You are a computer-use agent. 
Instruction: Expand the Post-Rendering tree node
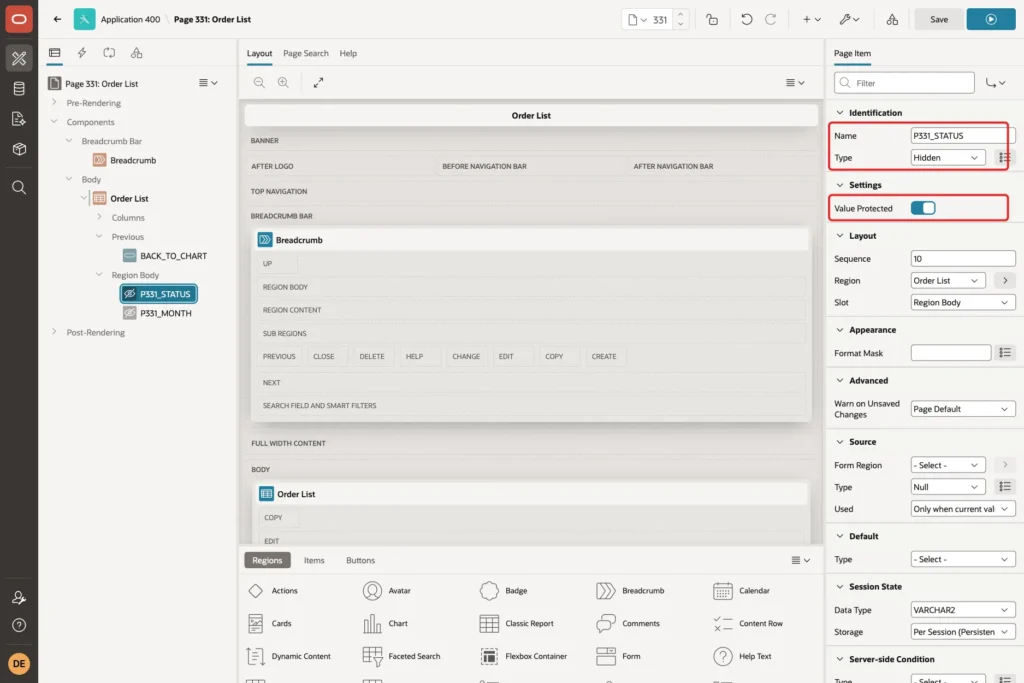(x=54, y=332)
